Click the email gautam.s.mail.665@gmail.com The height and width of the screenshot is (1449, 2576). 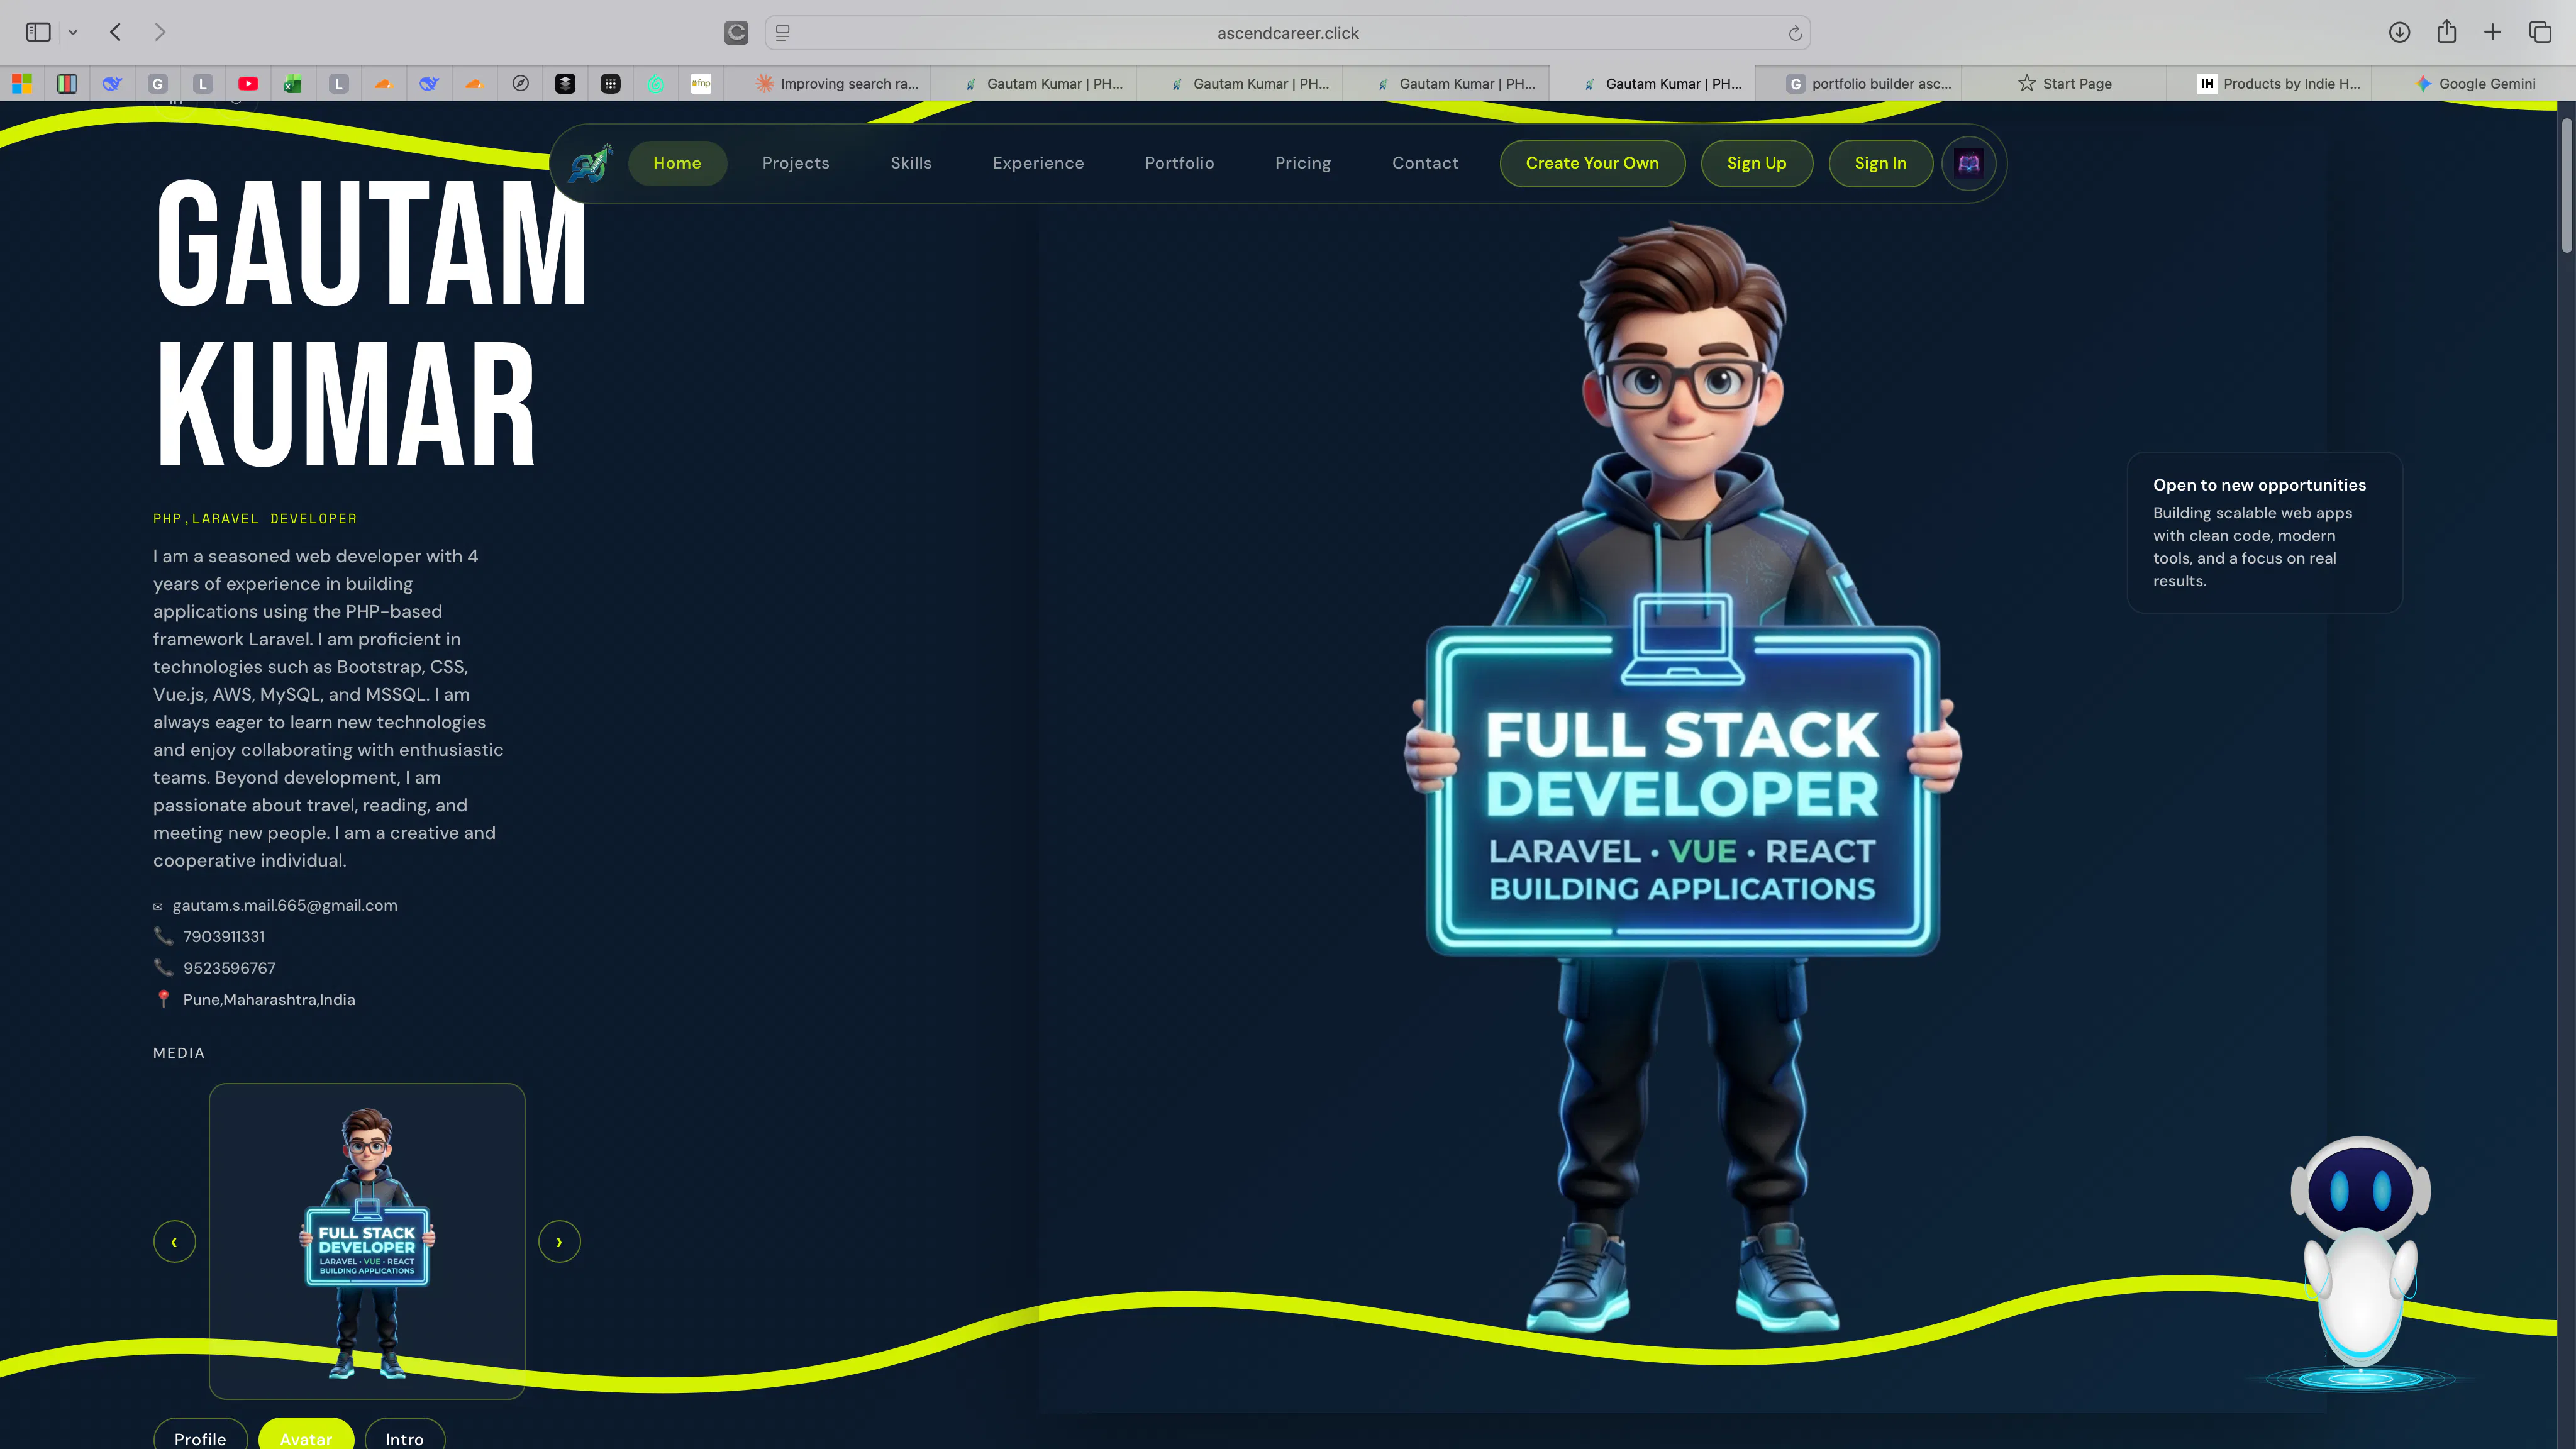(285, 905)
